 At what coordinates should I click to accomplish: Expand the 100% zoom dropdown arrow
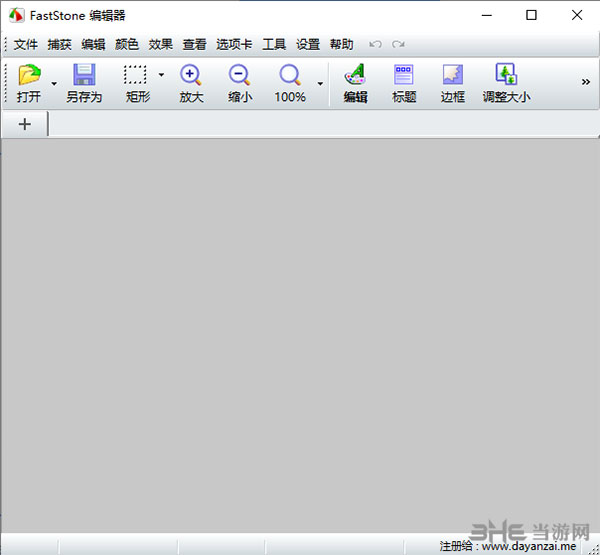320,83
